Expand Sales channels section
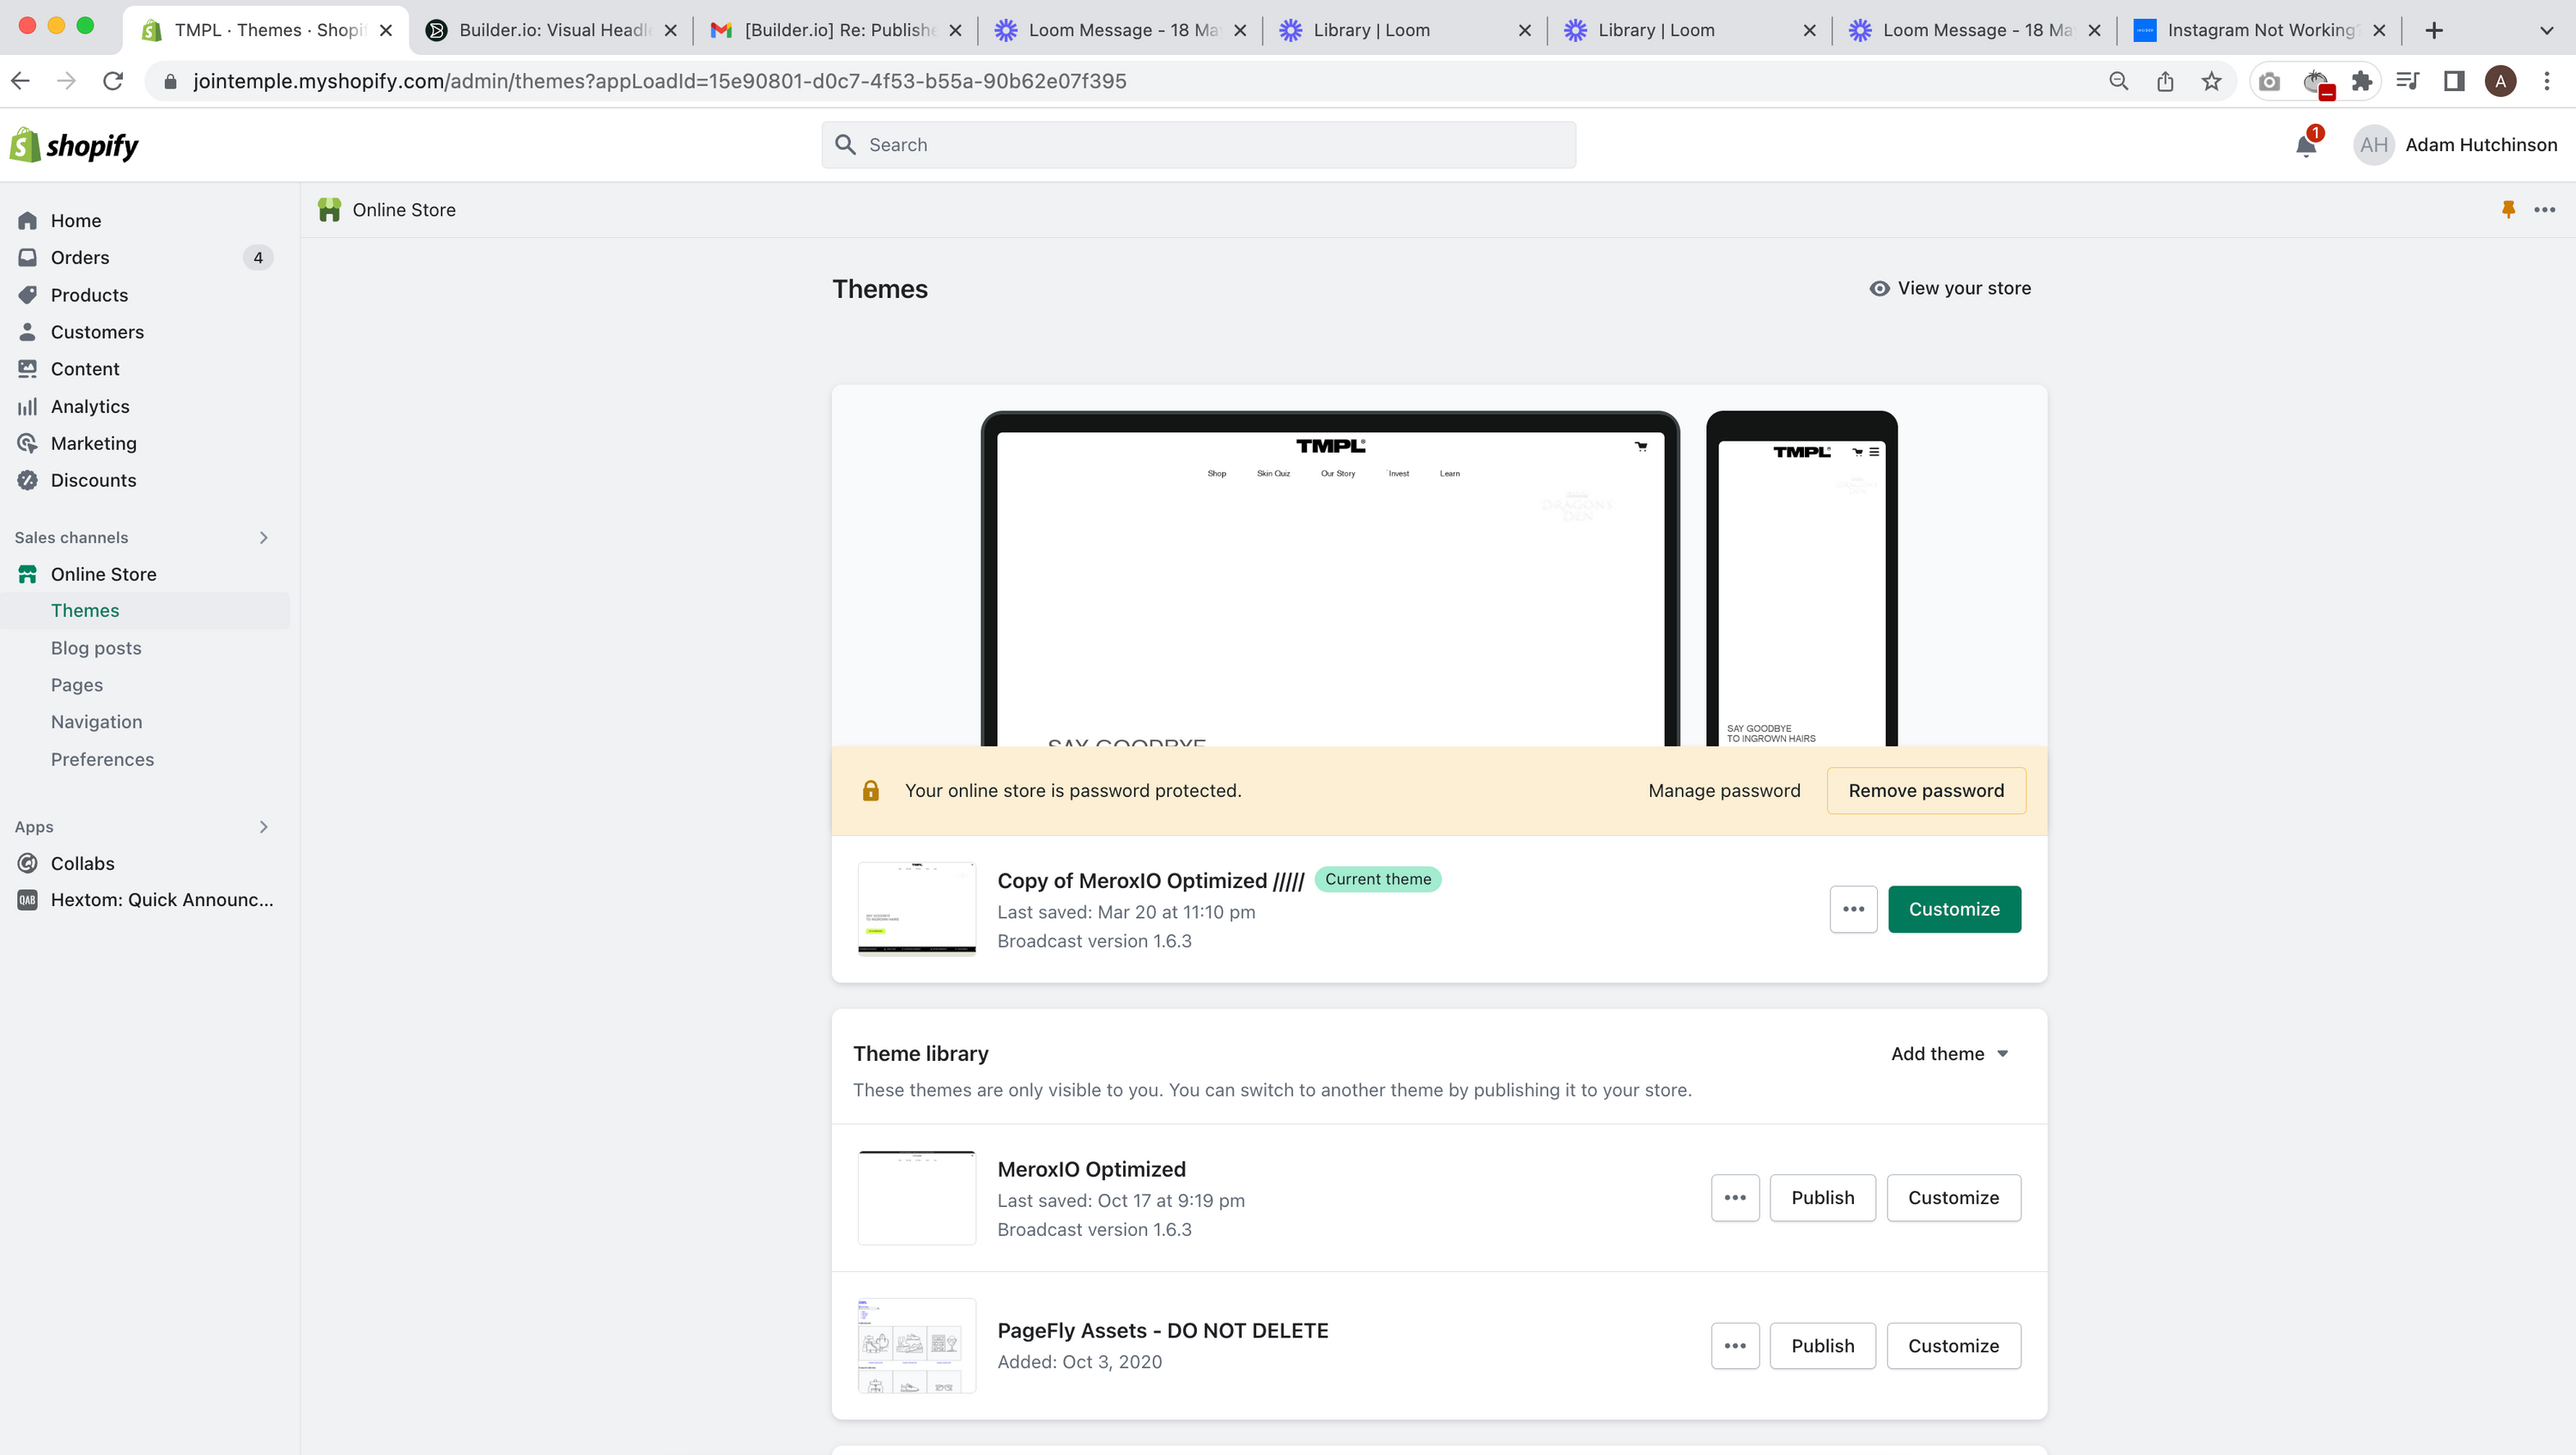The width and height of the screenshot is (2576, 1455). [264, 538]
